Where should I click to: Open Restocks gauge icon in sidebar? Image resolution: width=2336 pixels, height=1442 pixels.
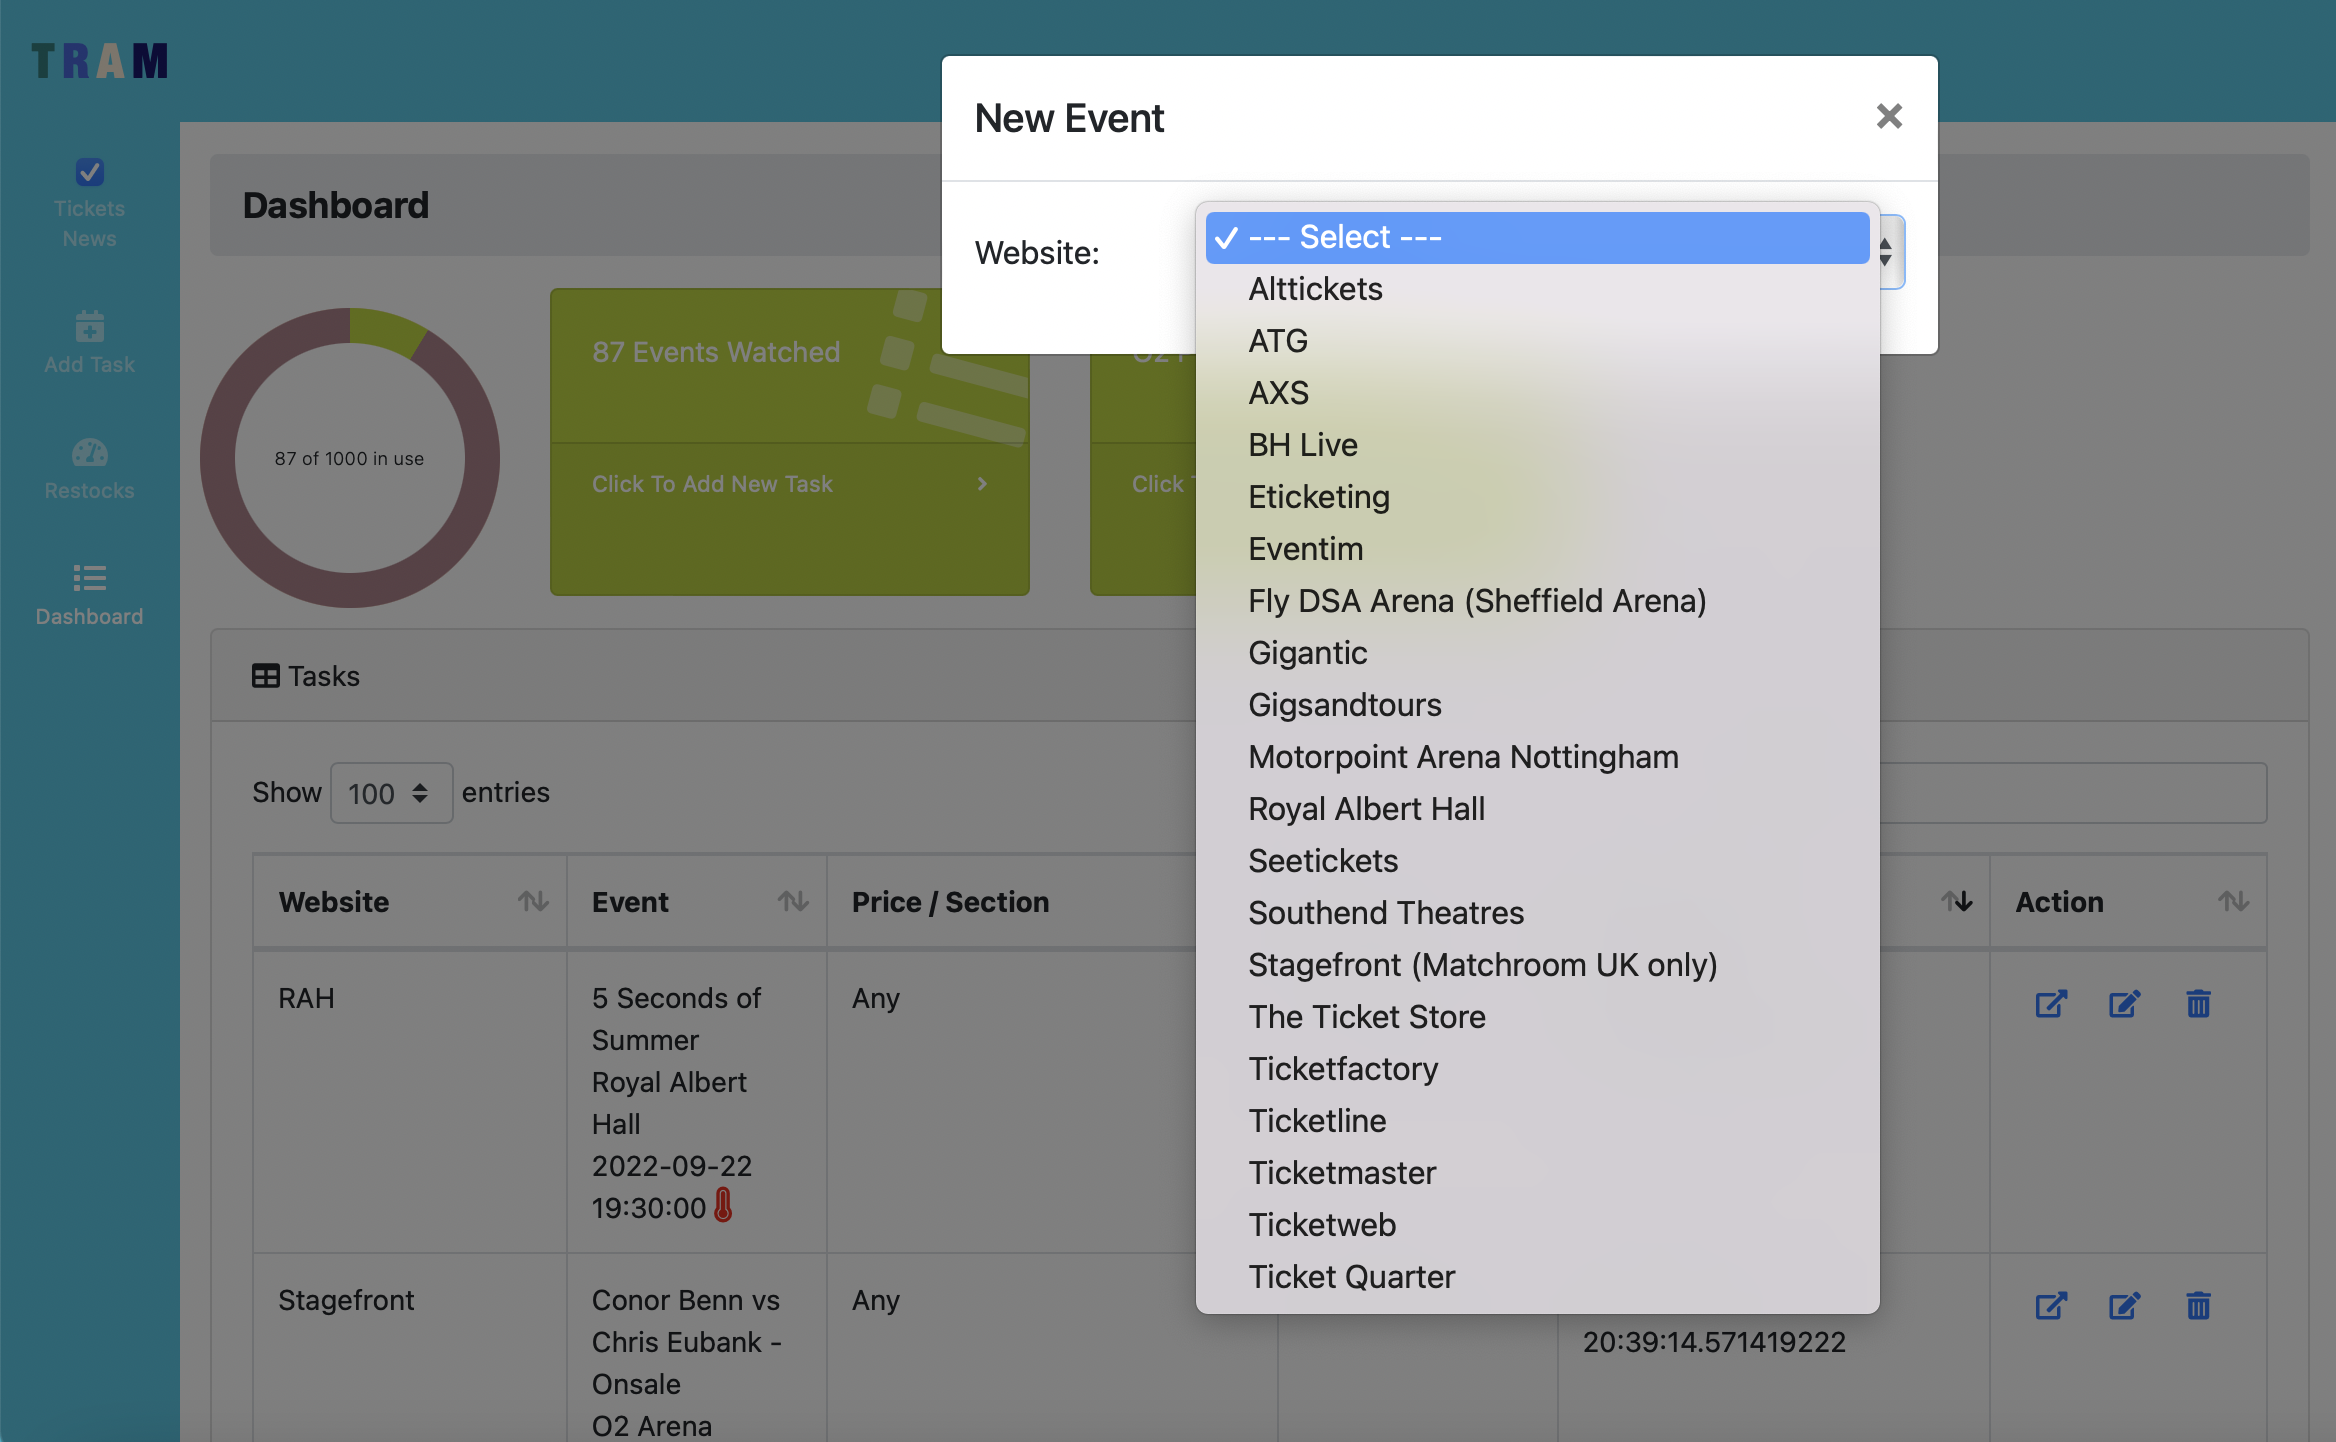point(89,452)
